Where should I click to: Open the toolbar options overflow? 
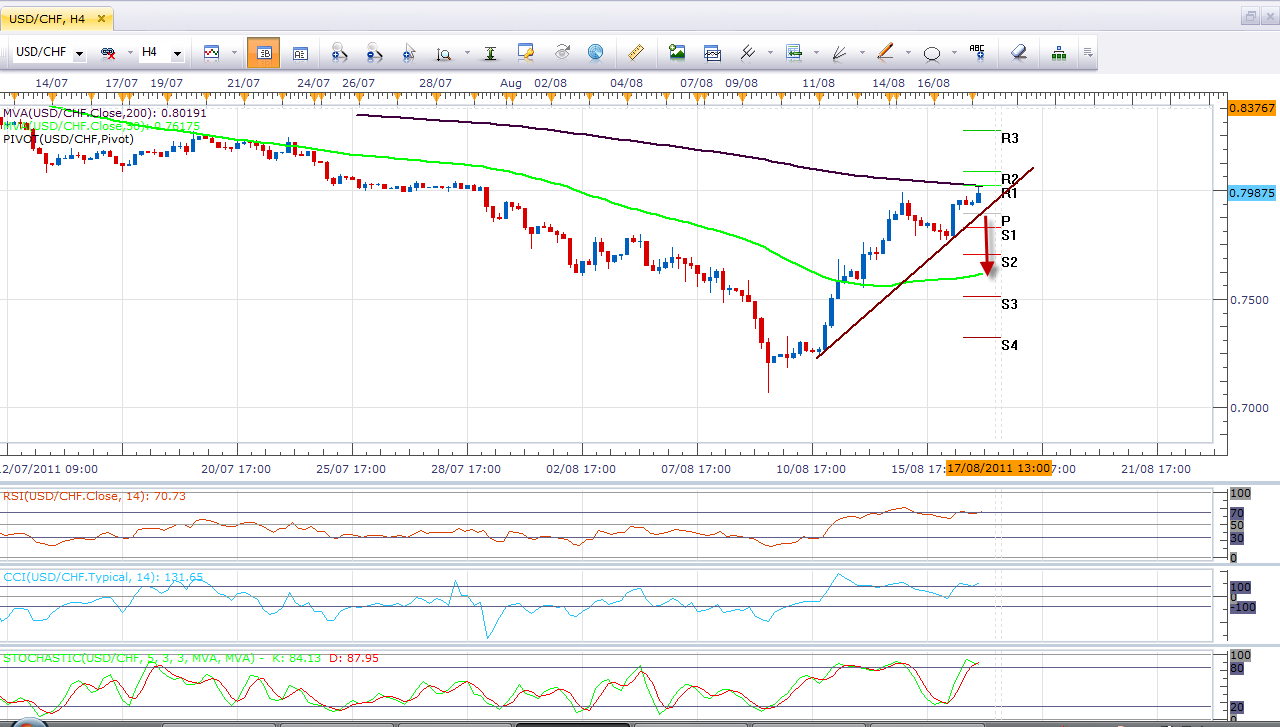click(1087, 52)
